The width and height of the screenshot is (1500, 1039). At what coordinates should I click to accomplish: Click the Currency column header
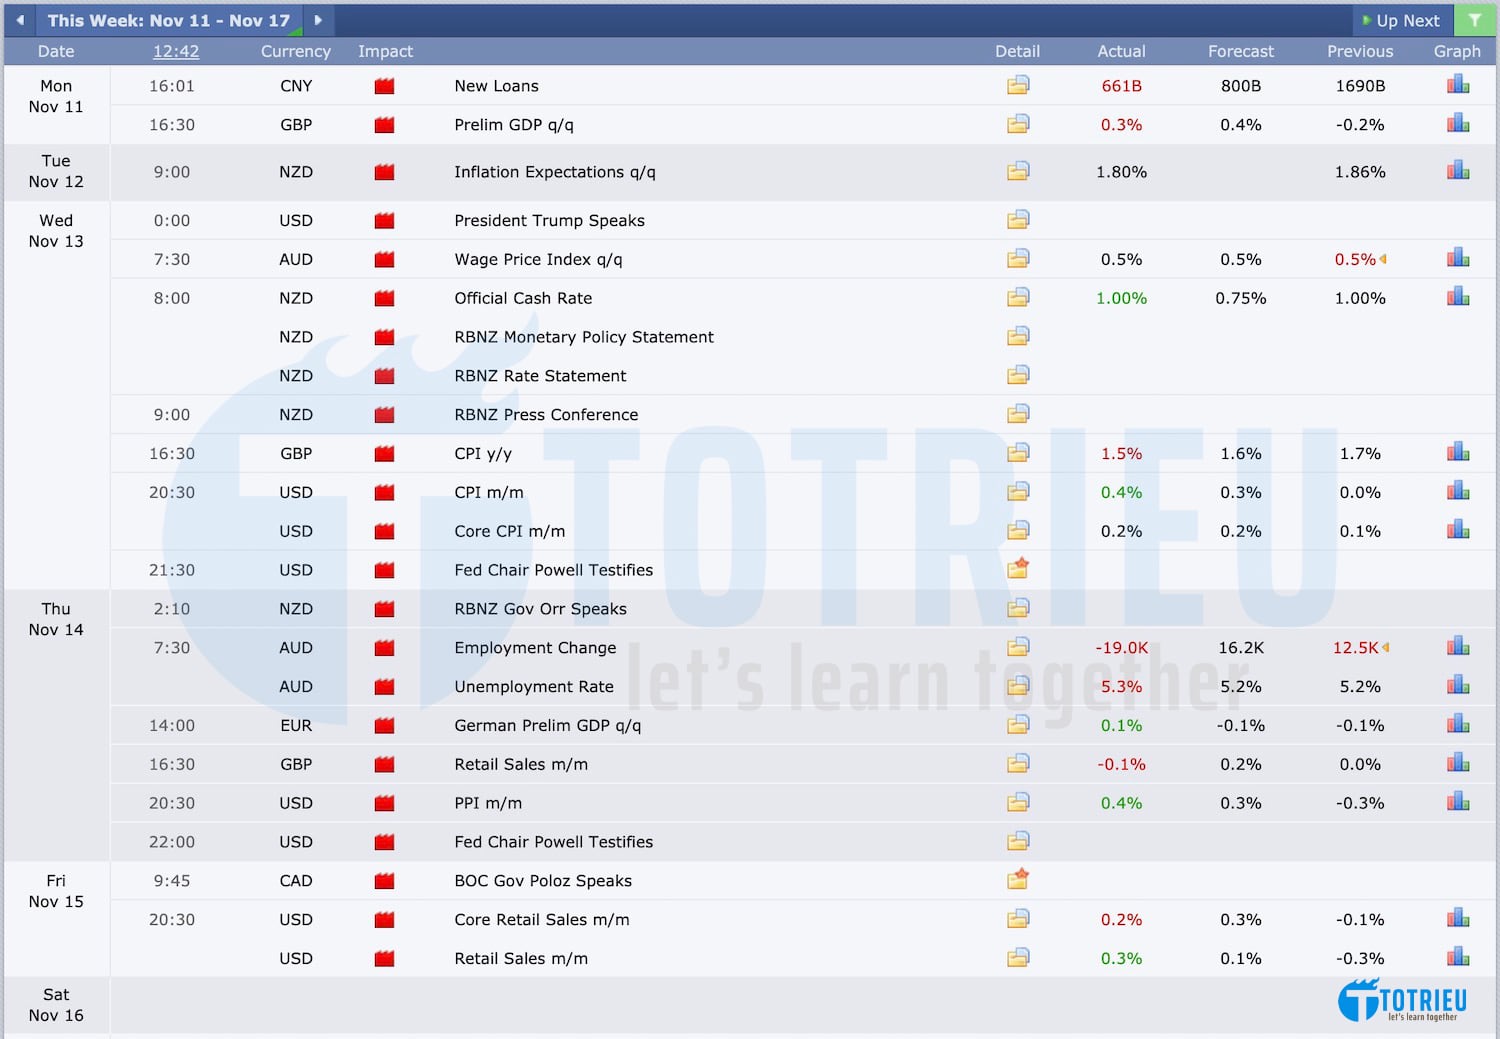[x=295, y=51]
